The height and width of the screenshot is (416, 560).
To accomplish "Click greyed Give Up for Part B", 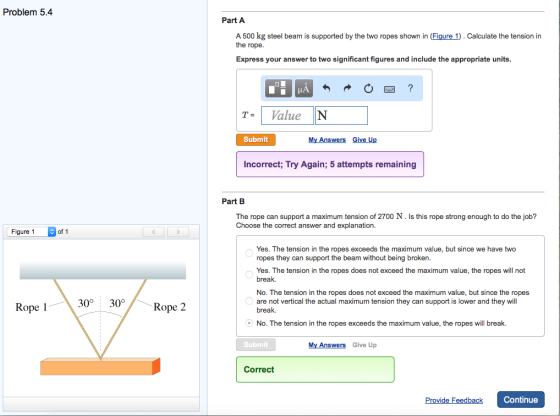I will (364, 345).
